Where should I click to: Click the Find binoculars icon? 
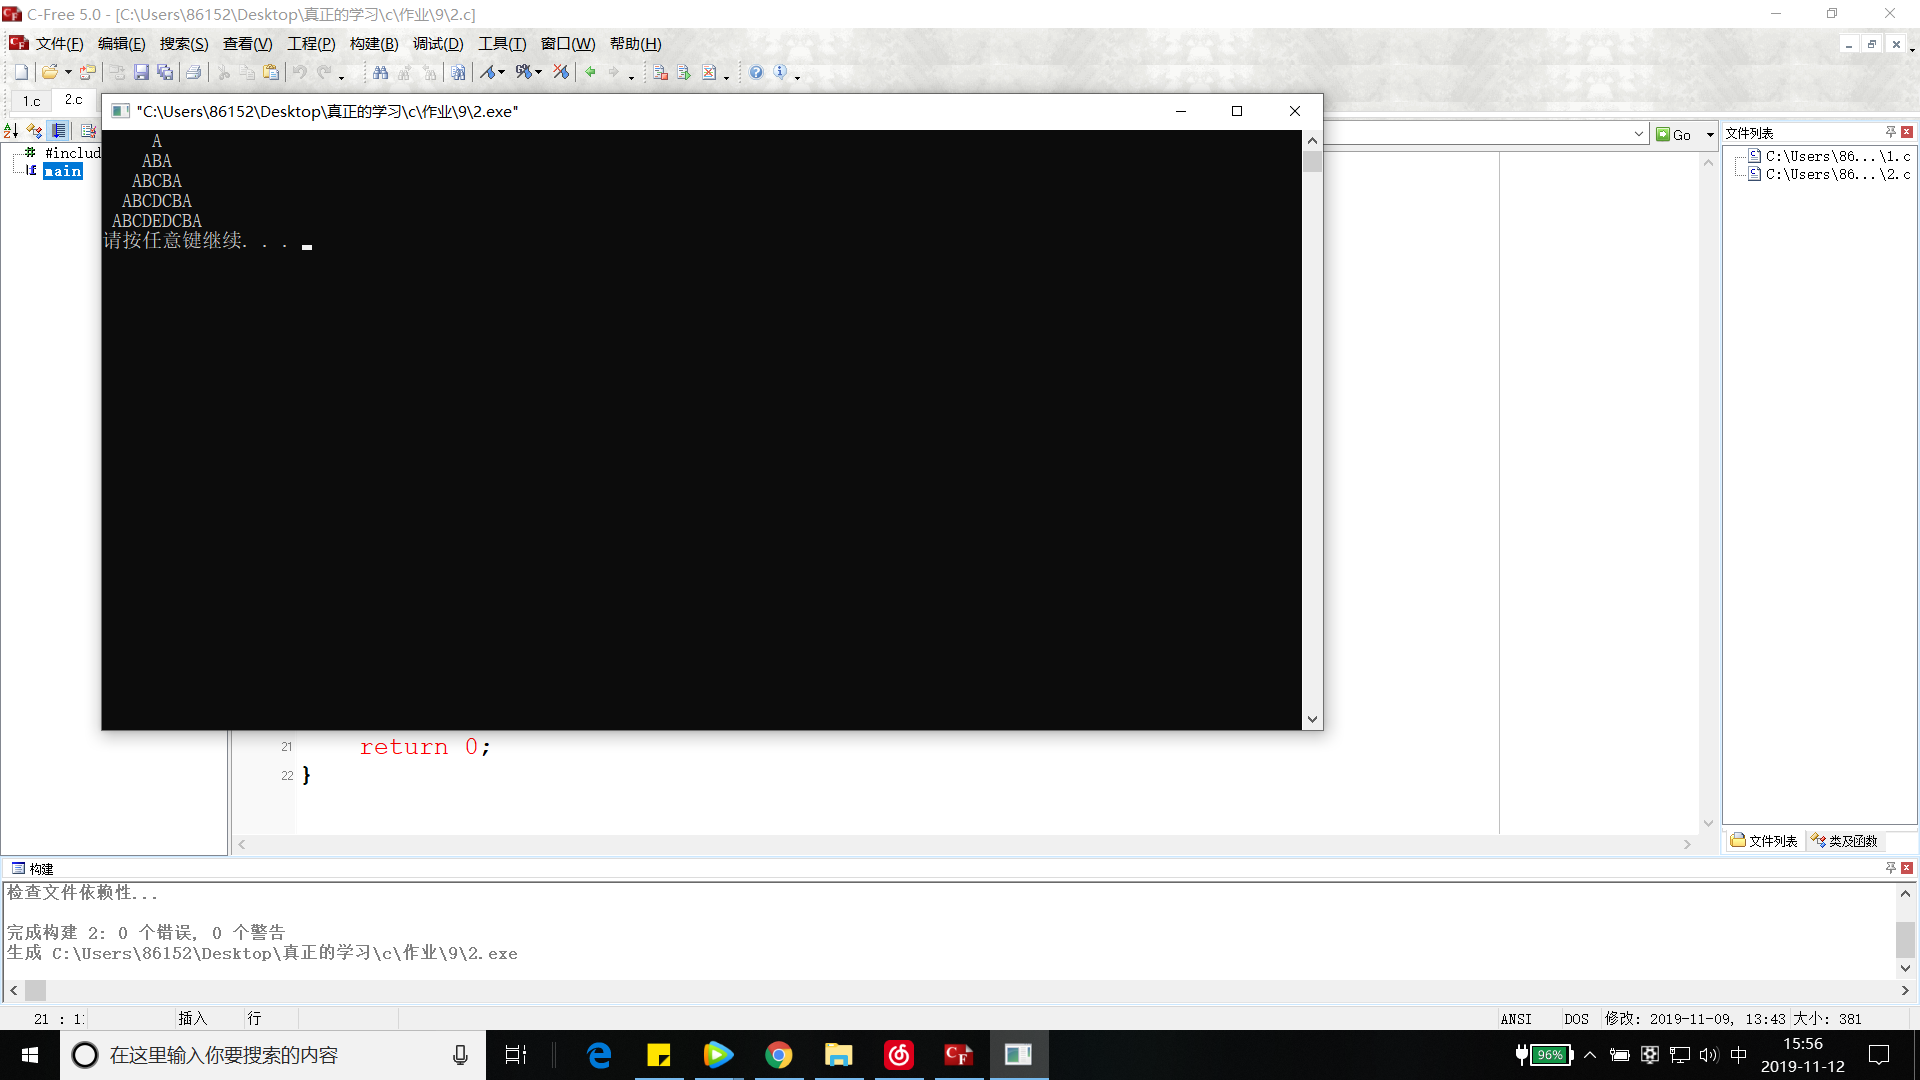(x=380, y=72)
